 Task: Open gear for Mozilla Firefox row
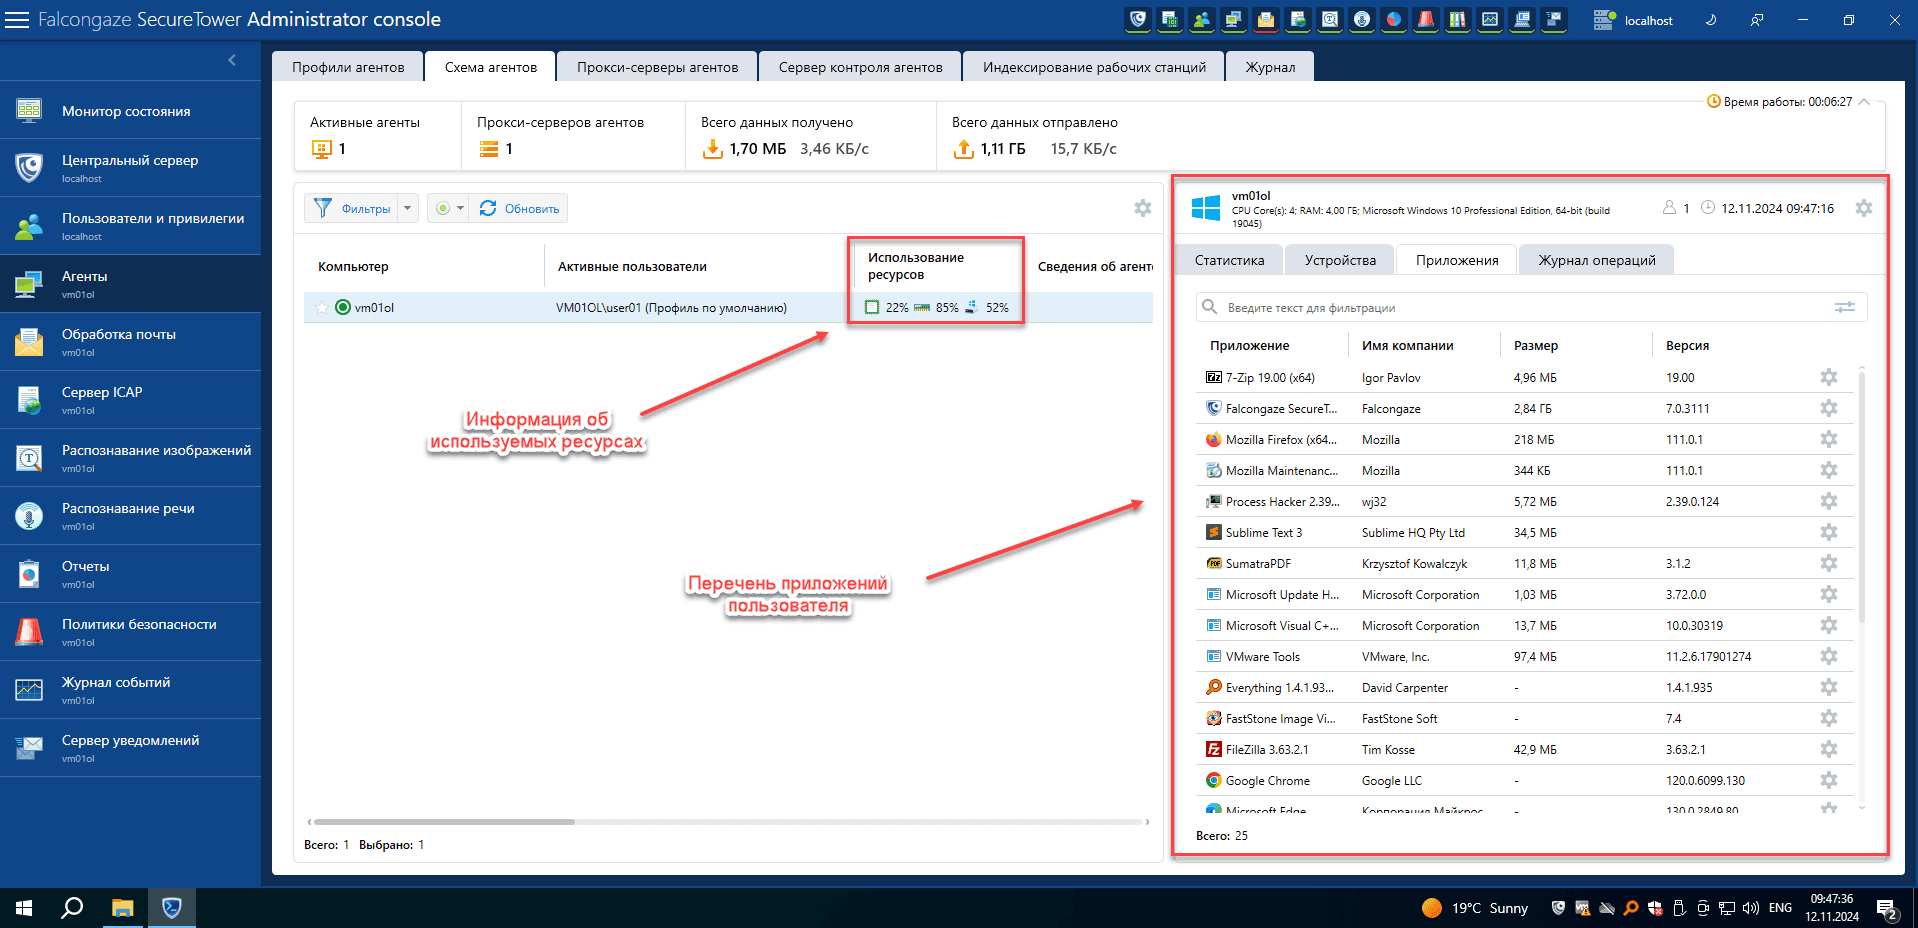click(1829, 439)
